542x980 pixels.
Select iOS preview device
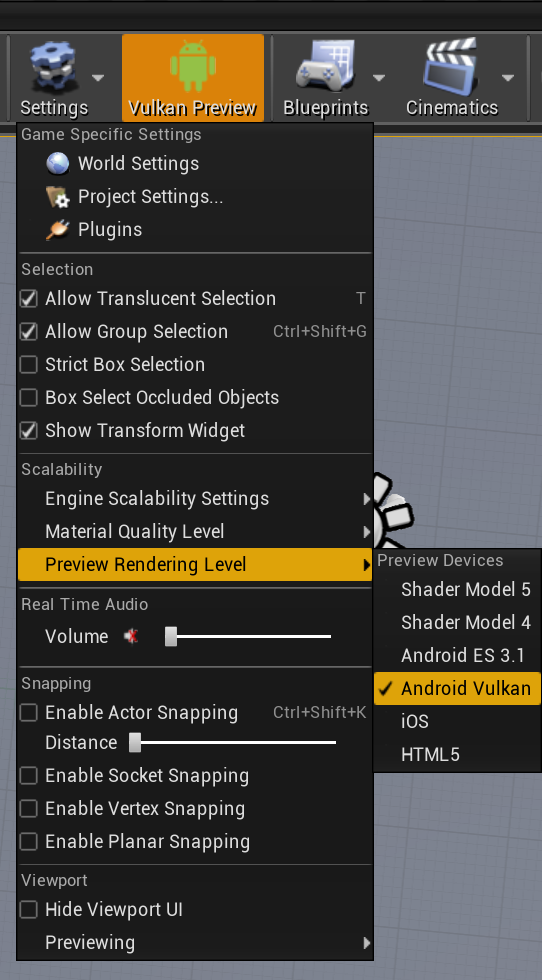tap(457, 722)
